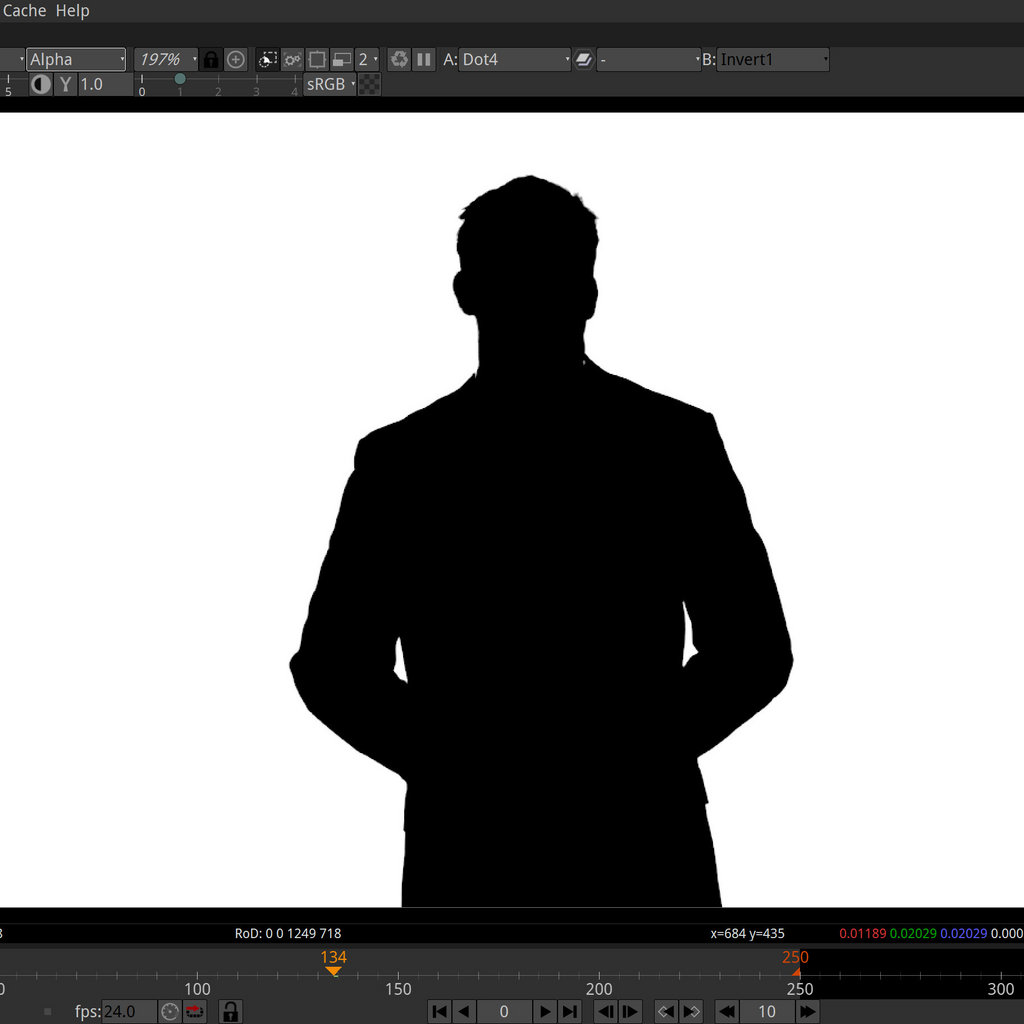Screen dimensions: 1024x1024
Task: Pause viewer updates
Action: click(x=424, y=60)
